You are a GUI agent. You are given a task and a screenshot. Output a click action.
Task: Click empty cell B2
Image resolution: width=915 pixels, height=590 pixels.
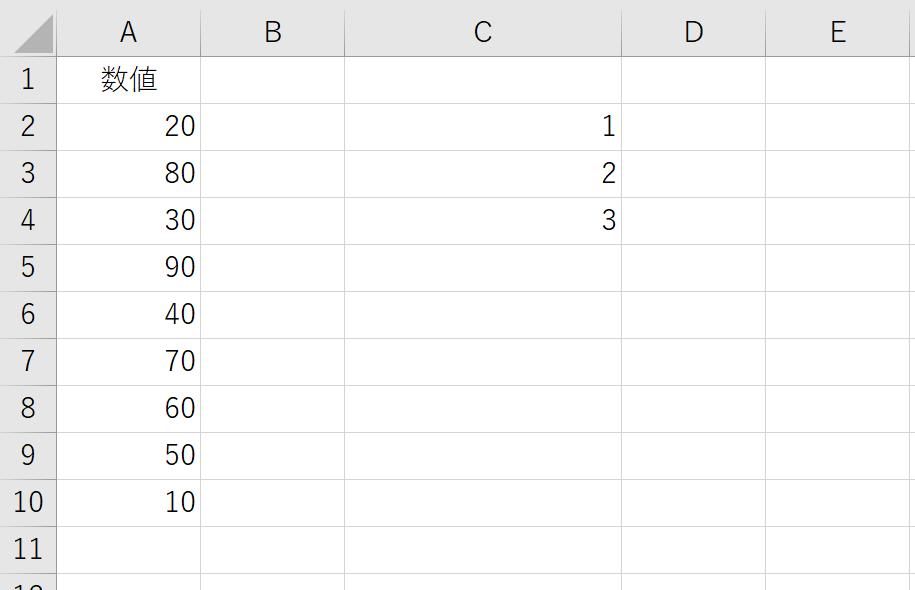[x=272, y=127]
